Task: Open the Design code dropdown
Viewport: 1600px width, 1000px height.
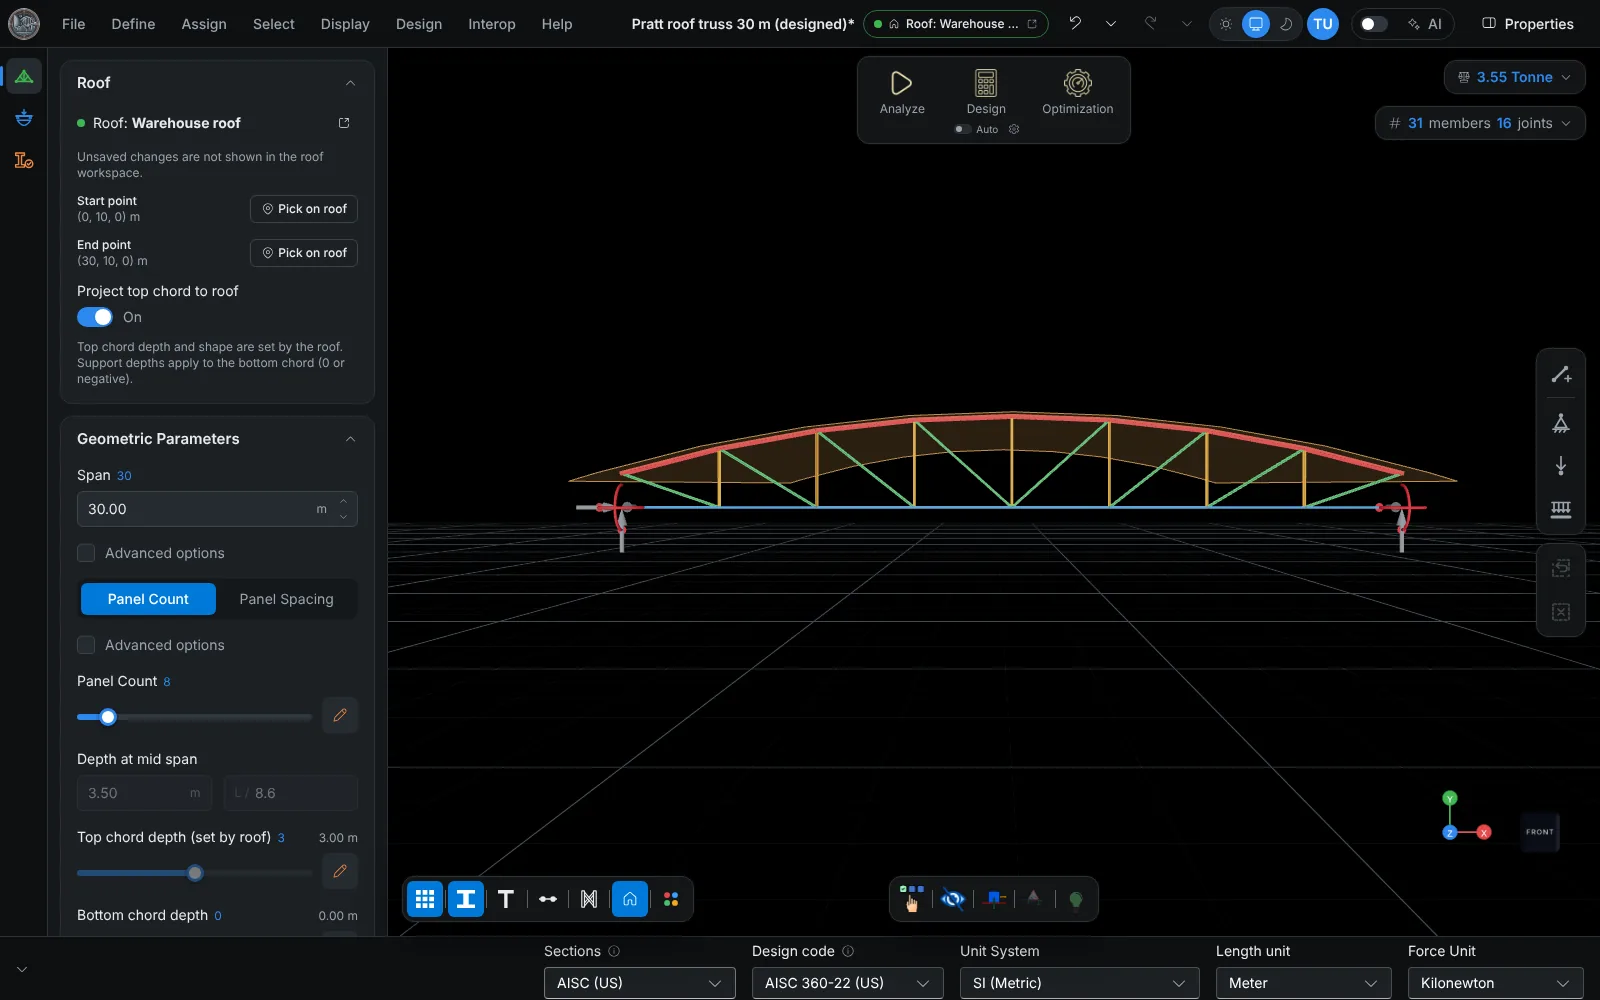Action: click(x=848, y=983)
